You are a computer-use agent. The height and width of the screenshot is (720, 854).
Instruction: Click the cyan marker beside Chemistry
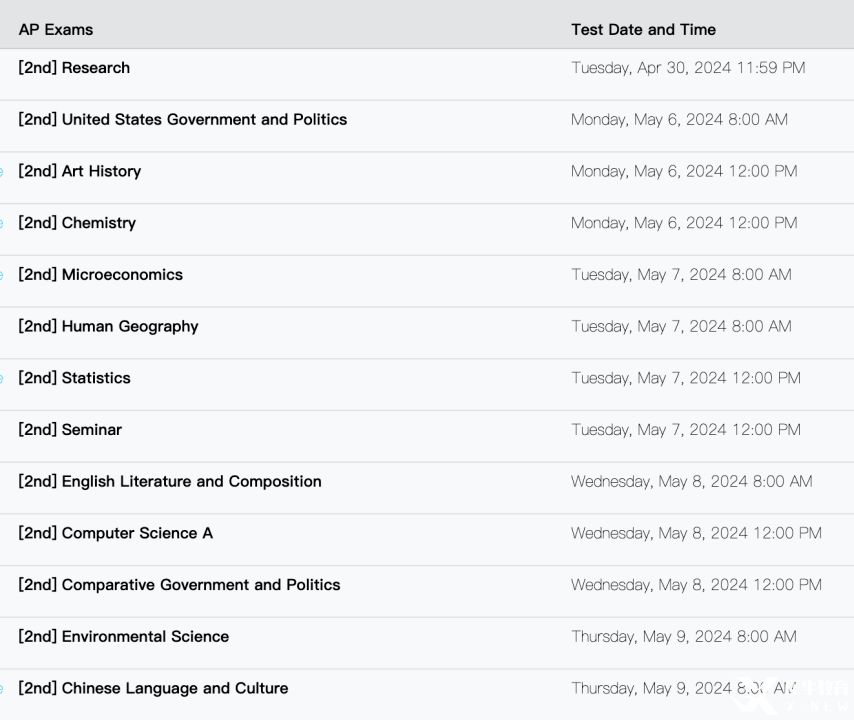click(x=2, y=224)
